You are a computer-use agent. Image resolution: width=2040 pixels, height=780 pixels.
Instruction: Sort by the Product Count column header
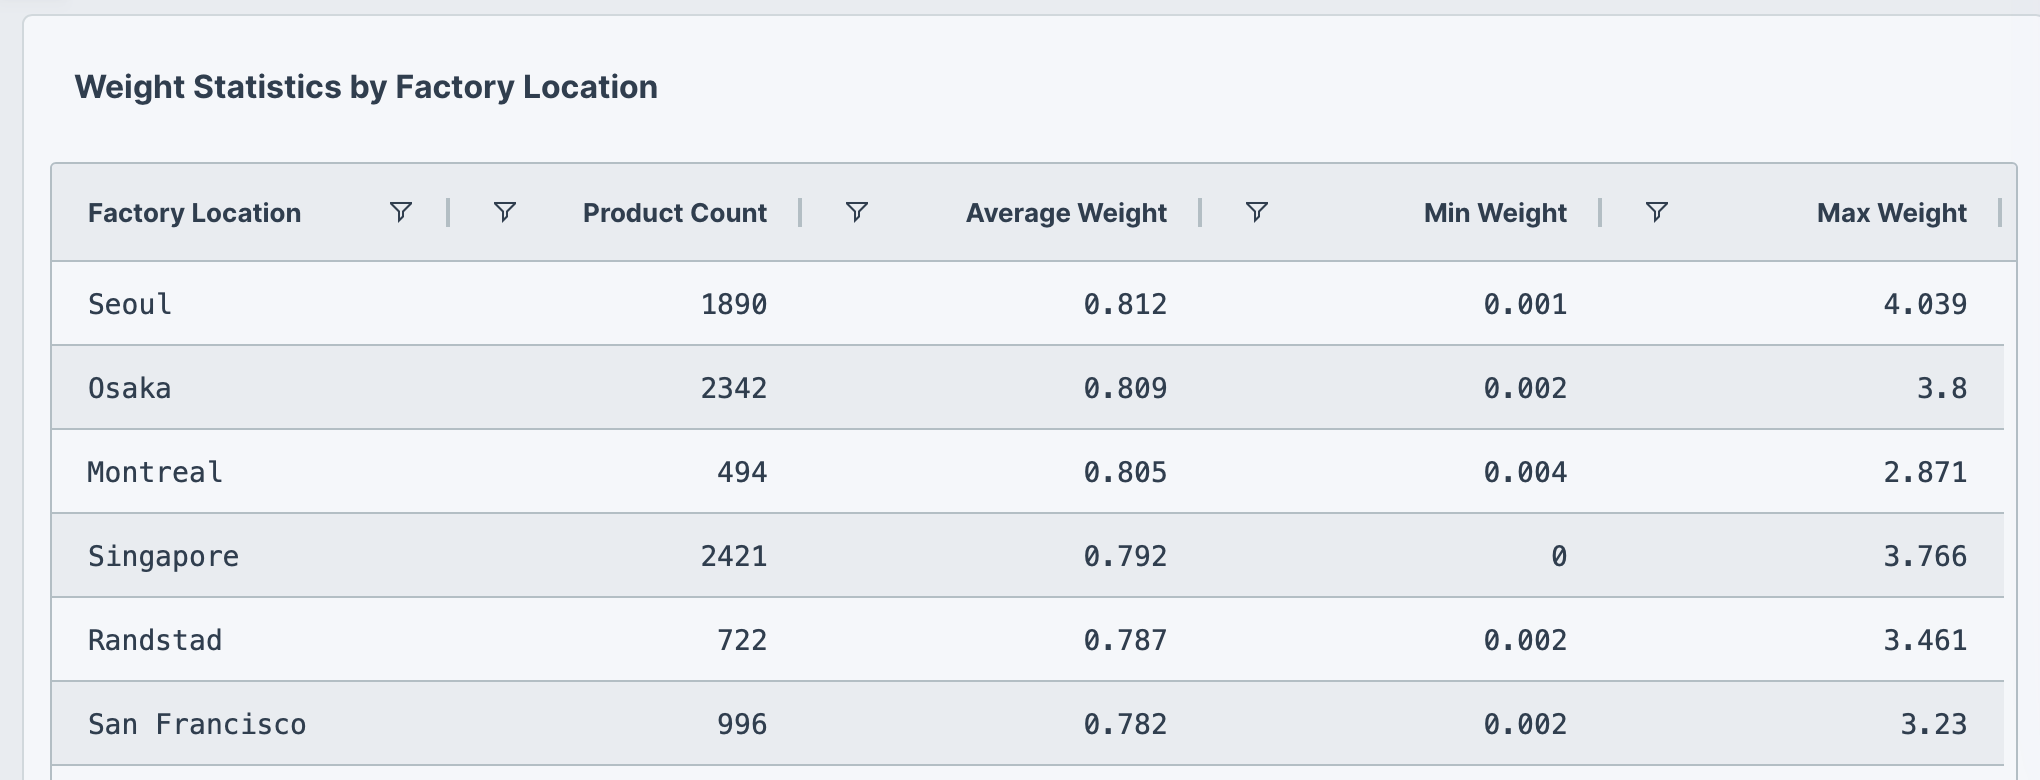pos(675,212)
